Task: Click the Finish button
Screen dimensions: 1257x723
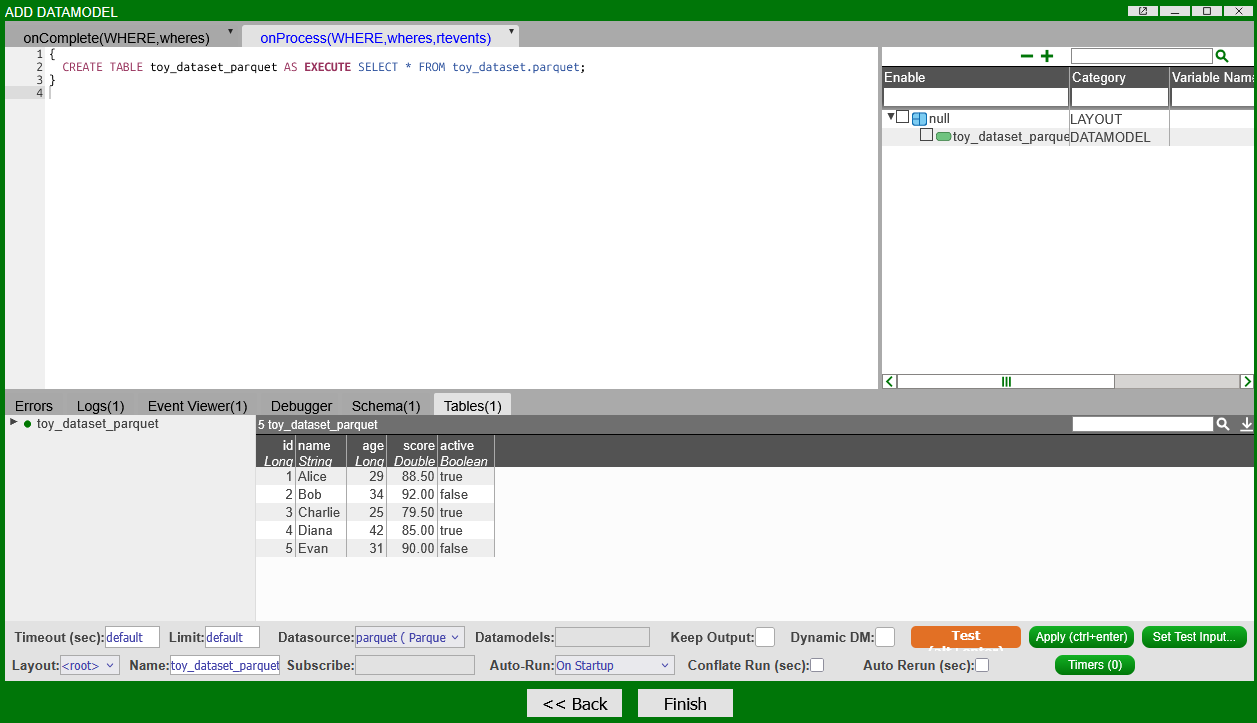Action: [685, 704]
